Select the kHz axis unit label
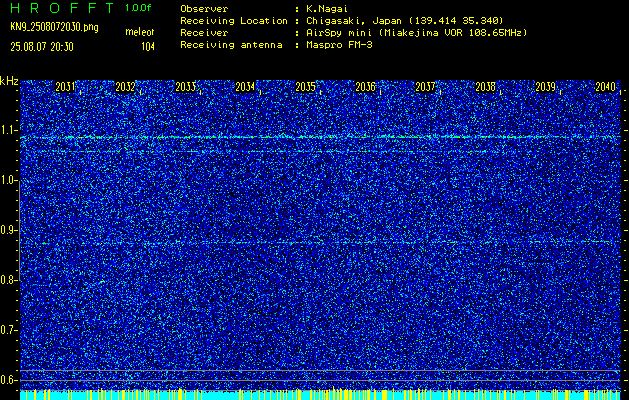This screenshot has height=400, width=629. pyautogui.click(x=9, y=81)
